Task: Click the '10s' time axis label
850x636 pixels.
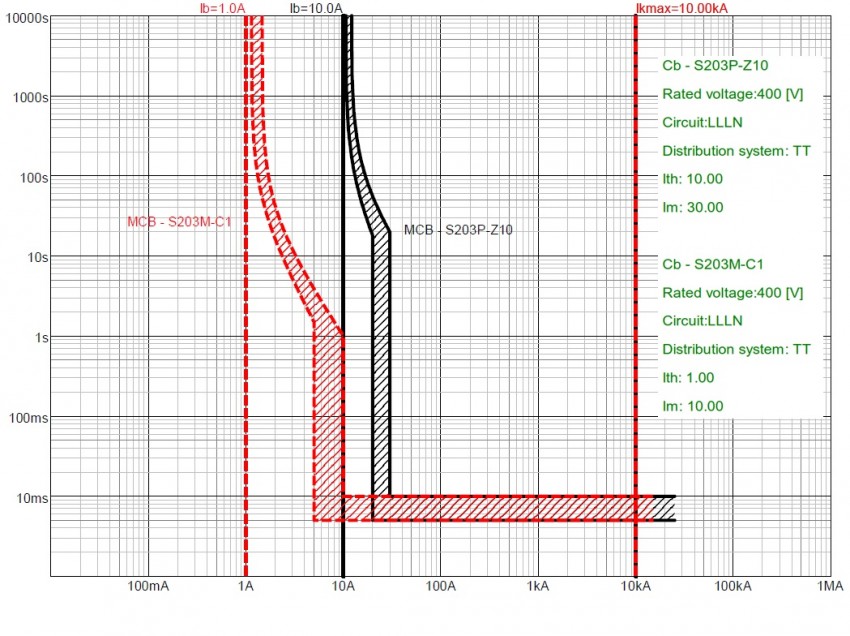Action: (x=37, y=258)
